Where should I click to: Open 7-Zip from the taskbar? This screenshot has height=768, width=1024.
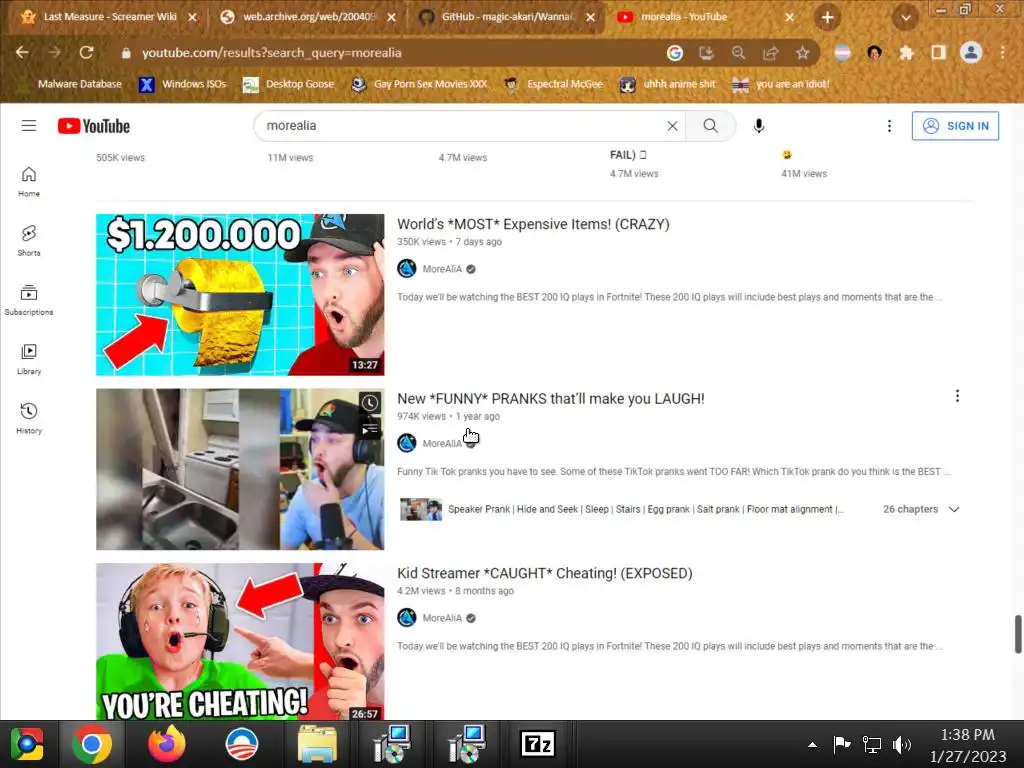[537, 744]
